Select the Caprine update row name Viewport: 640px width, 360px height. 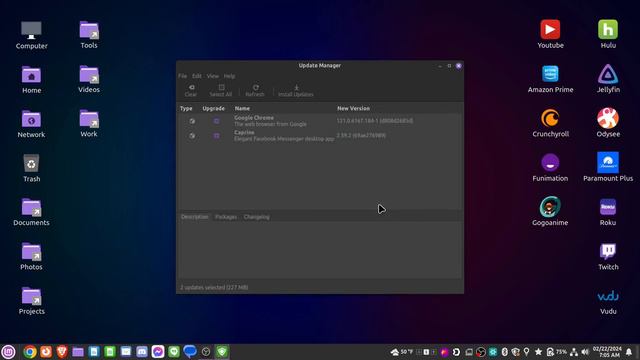tap(244, 132)
